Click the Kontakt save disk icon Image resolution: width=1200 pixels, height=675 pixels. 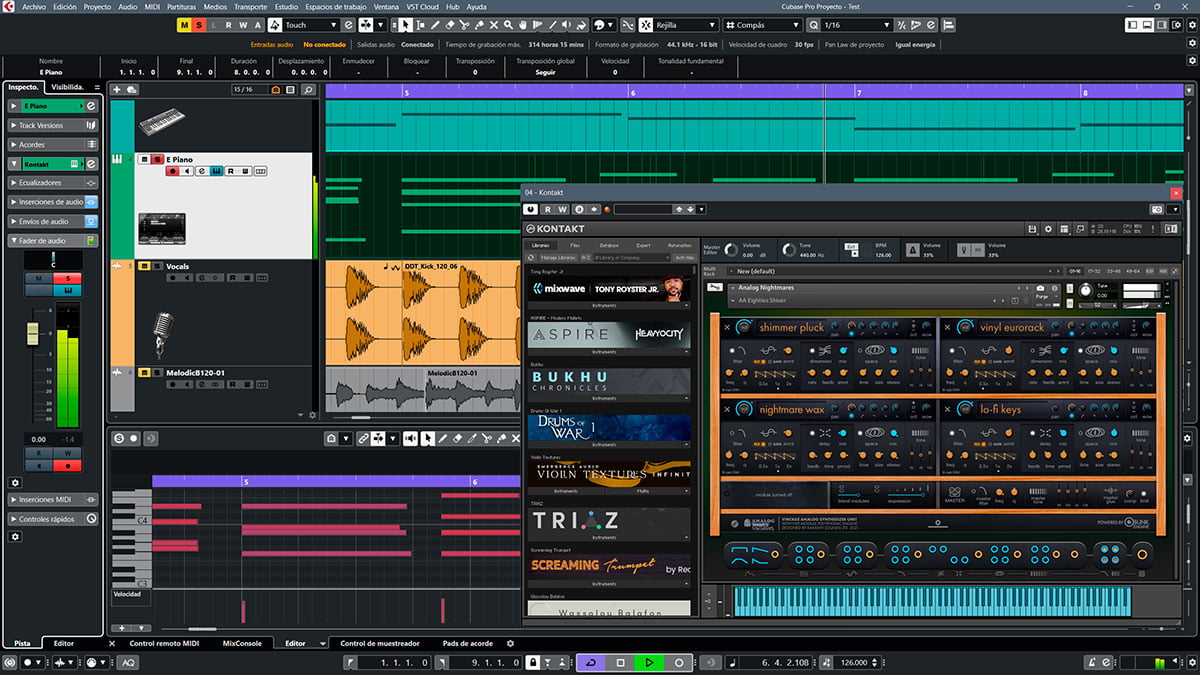(1032, 229)
